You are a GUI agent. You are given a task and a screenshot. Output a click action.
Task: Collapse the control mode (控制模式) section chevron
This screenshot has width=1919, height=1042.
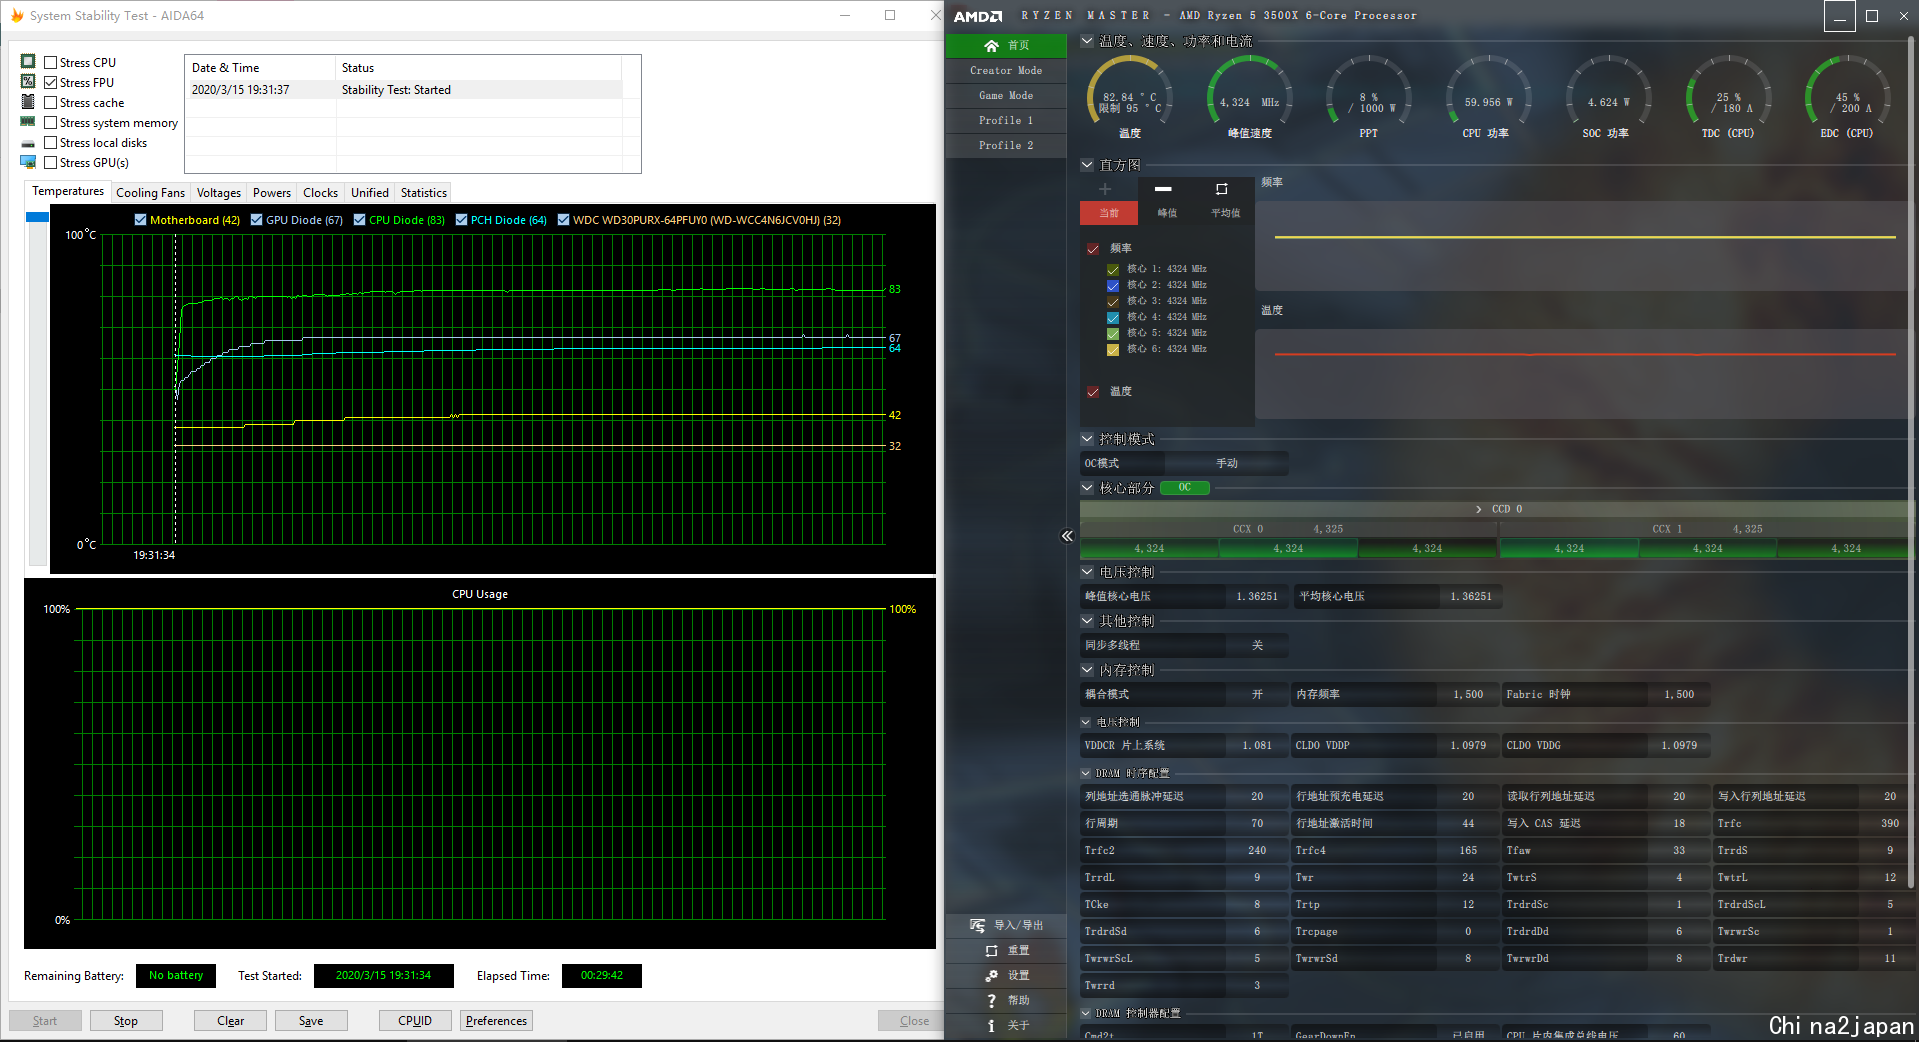coord(1087,439)
